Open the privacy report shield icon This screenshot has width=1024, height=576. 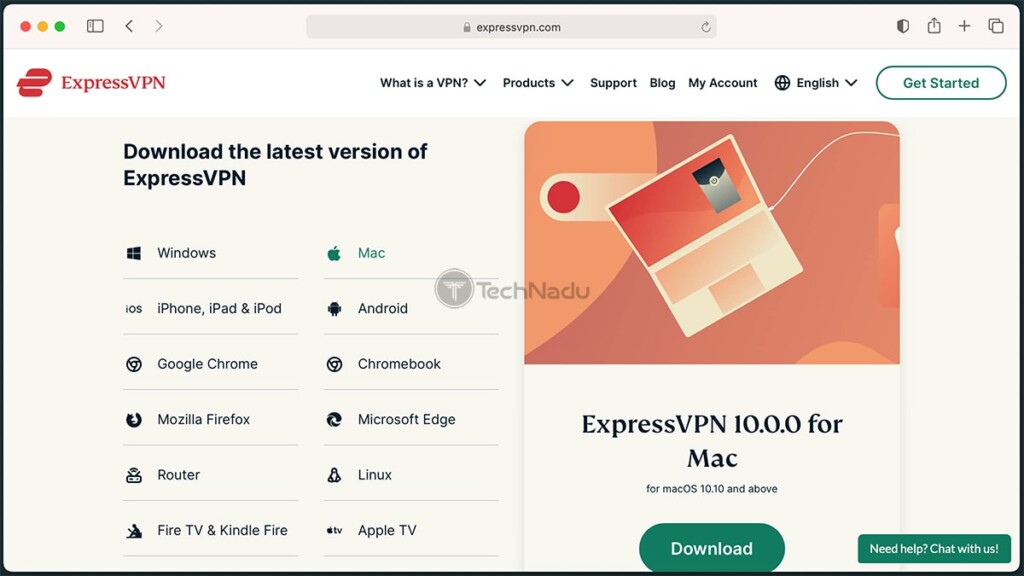(903, 26)
